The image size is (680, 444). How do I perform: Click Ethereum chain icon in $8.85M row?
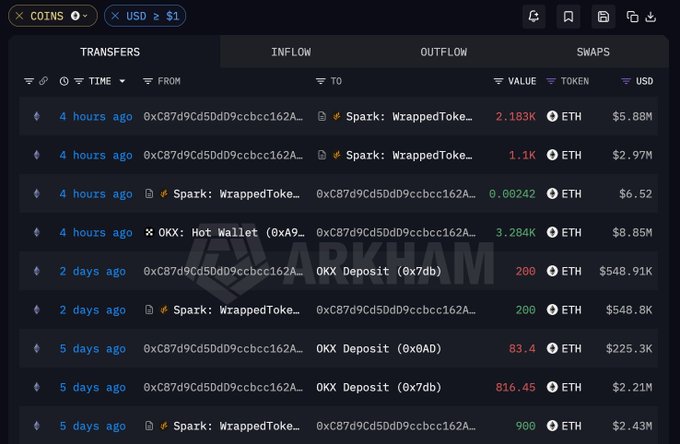(37, 232)
